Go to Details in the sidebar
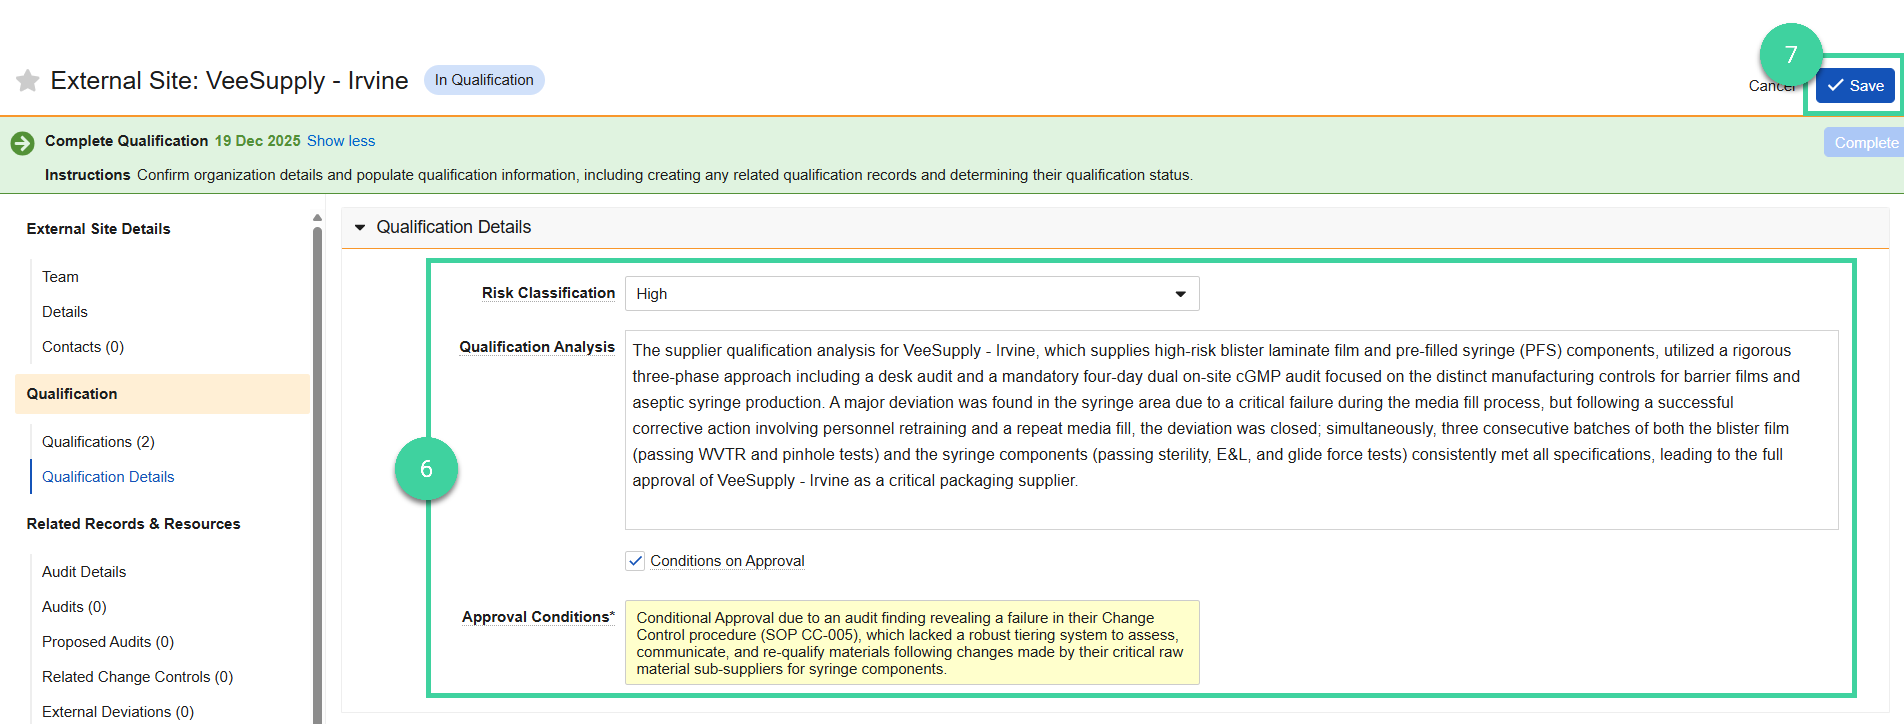This screenshot has height=724, width=1904. (65, 312)
